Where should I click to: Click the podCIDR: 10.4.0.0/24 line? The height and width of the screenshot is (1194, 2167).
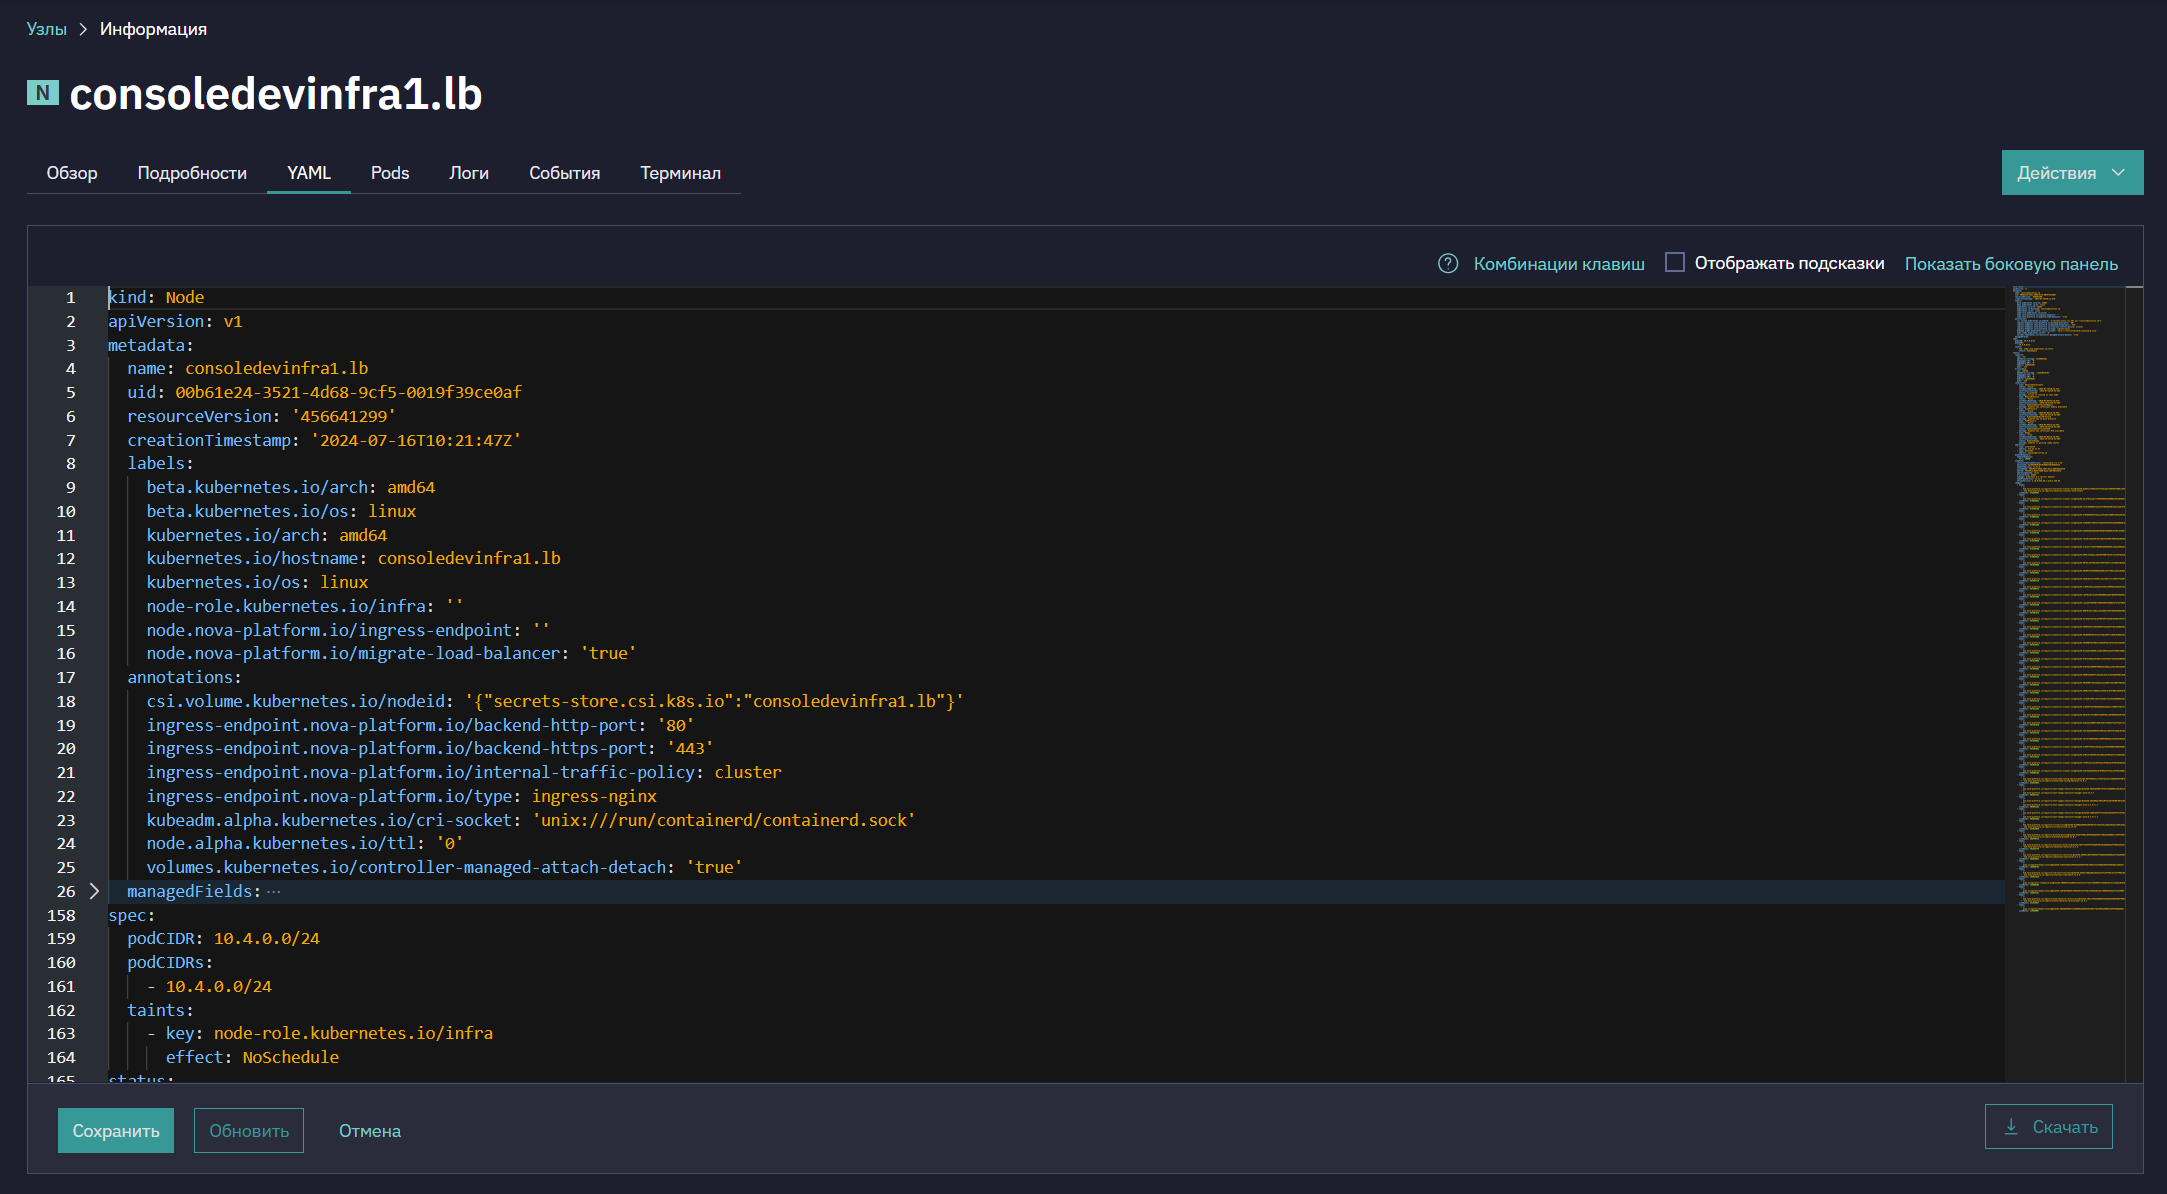(x=223, y=938)
